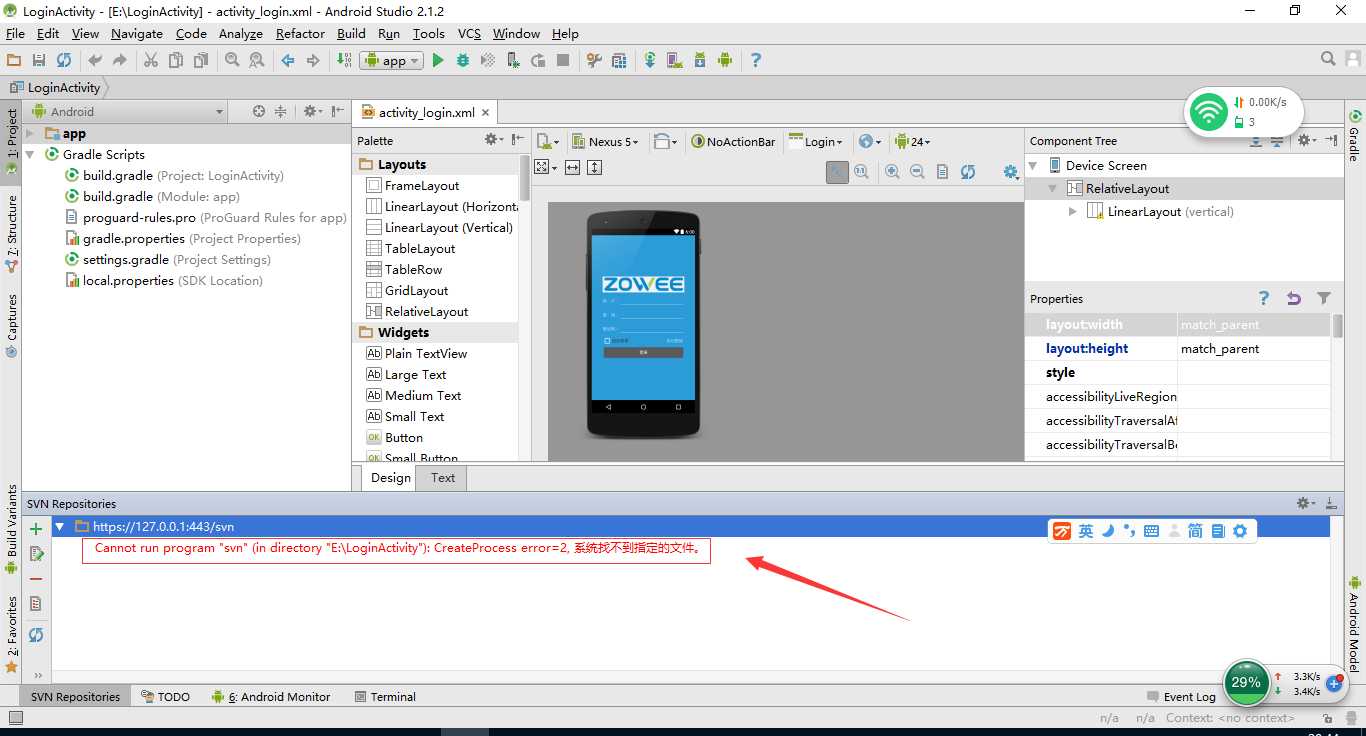Select GridLayout in the Palette
The height and width of the screenshot is (736, 1366).
point(407,290)
